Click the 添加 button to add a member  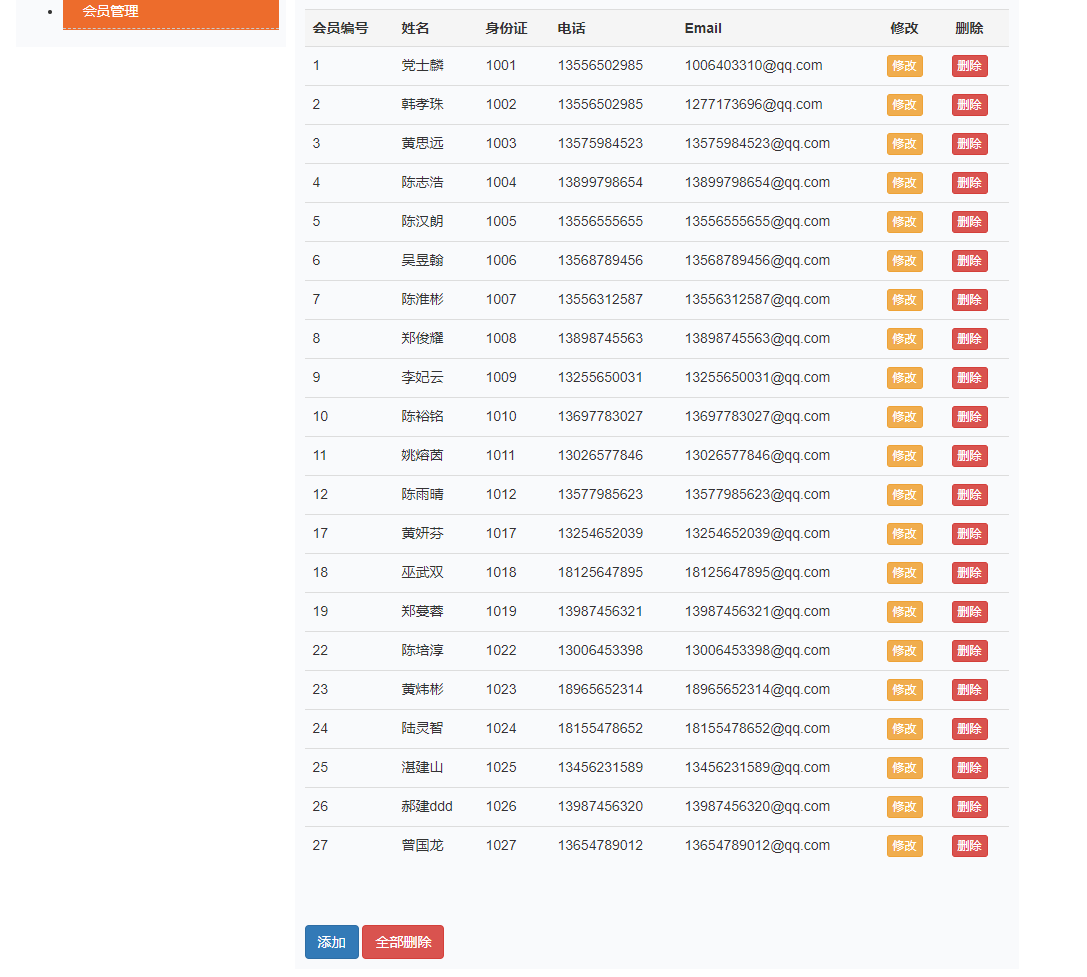click(331, 941)
